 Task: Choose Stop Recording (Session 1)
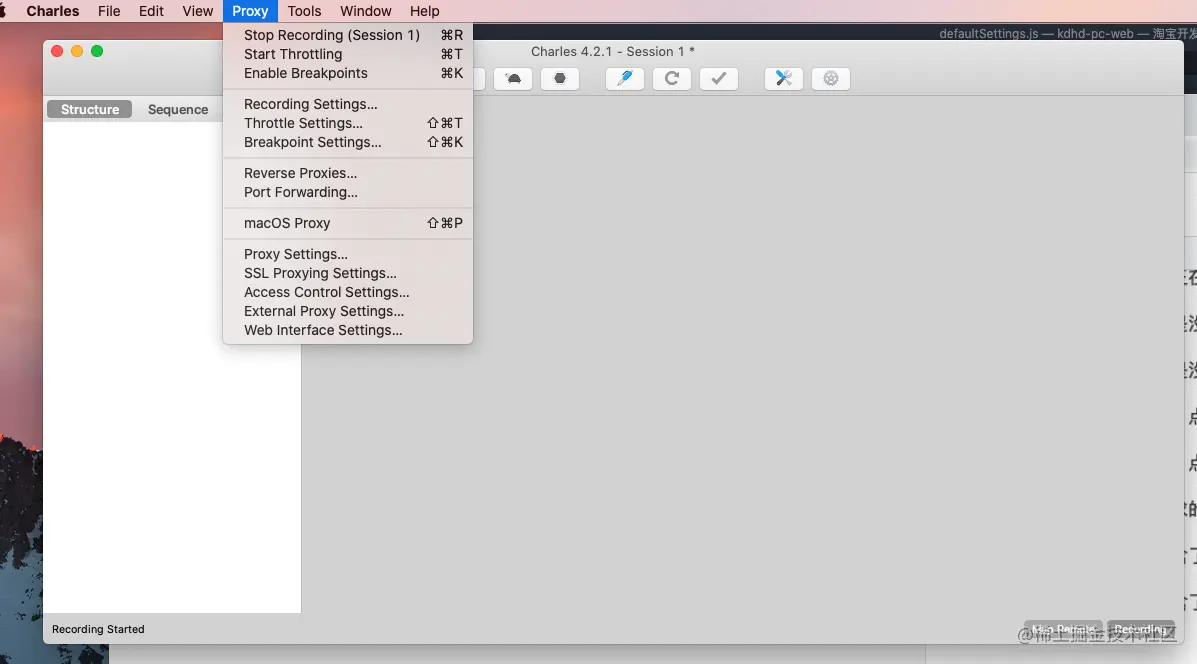[x=348, y=35]
